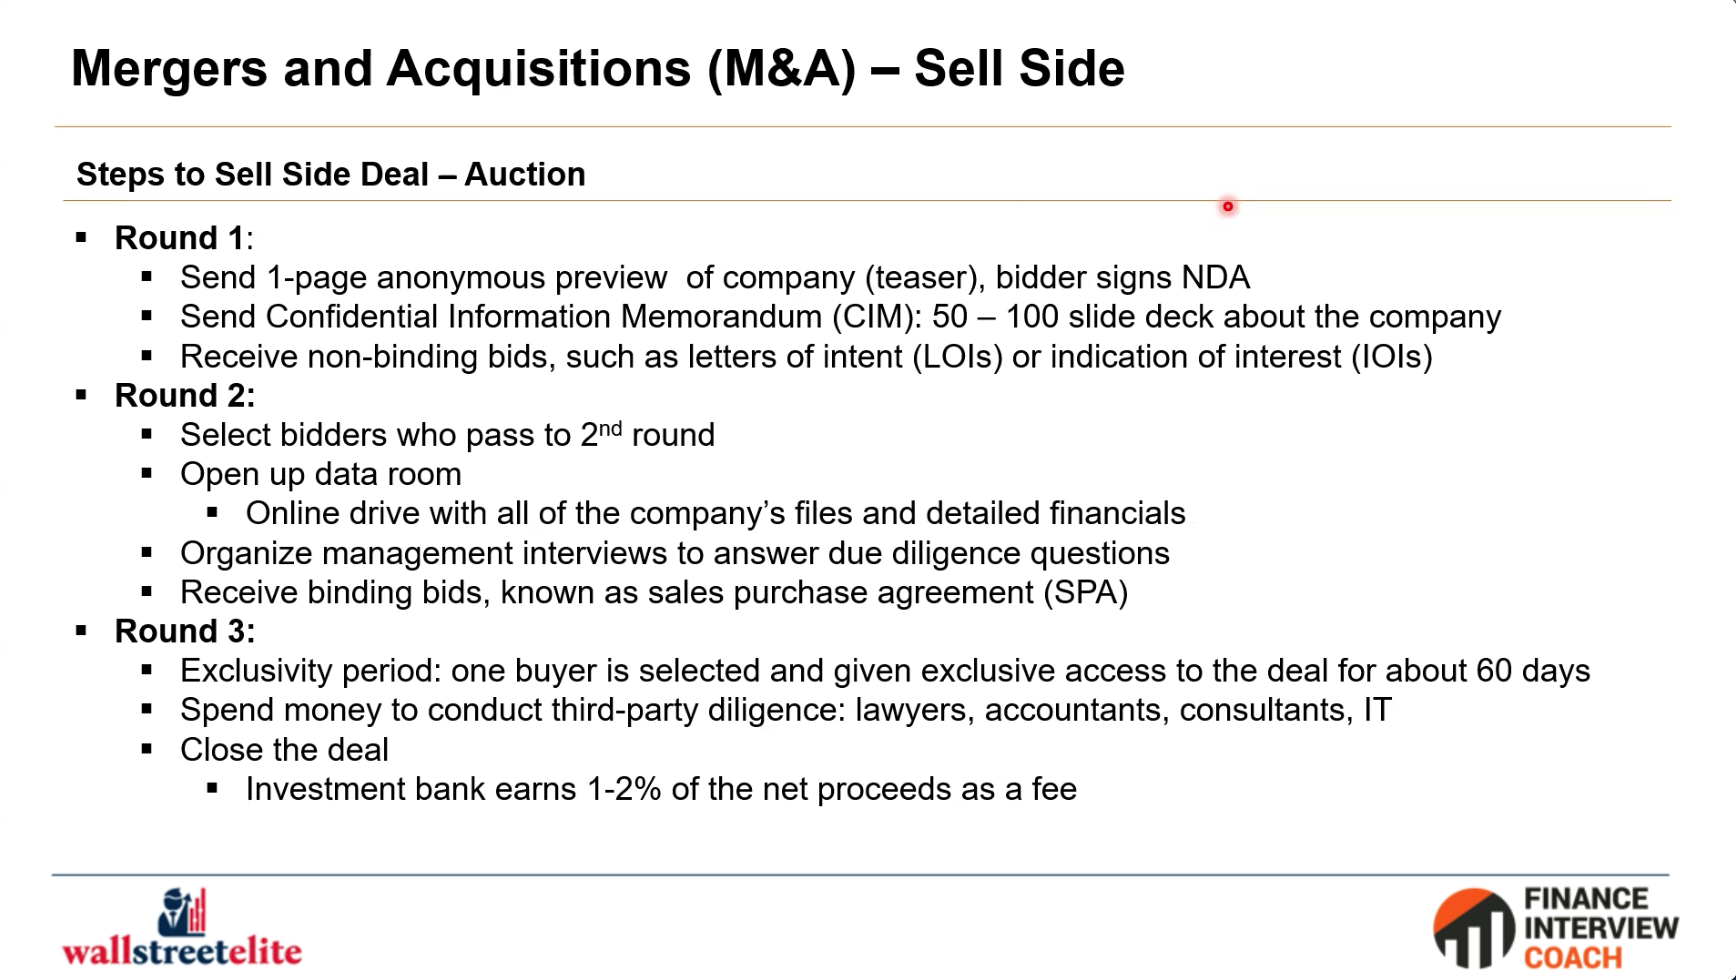This screenshot has width=1736, height=980.
Task: Click the FINANCE INTERVIEW COACH text
Action: coord(1600,928)
